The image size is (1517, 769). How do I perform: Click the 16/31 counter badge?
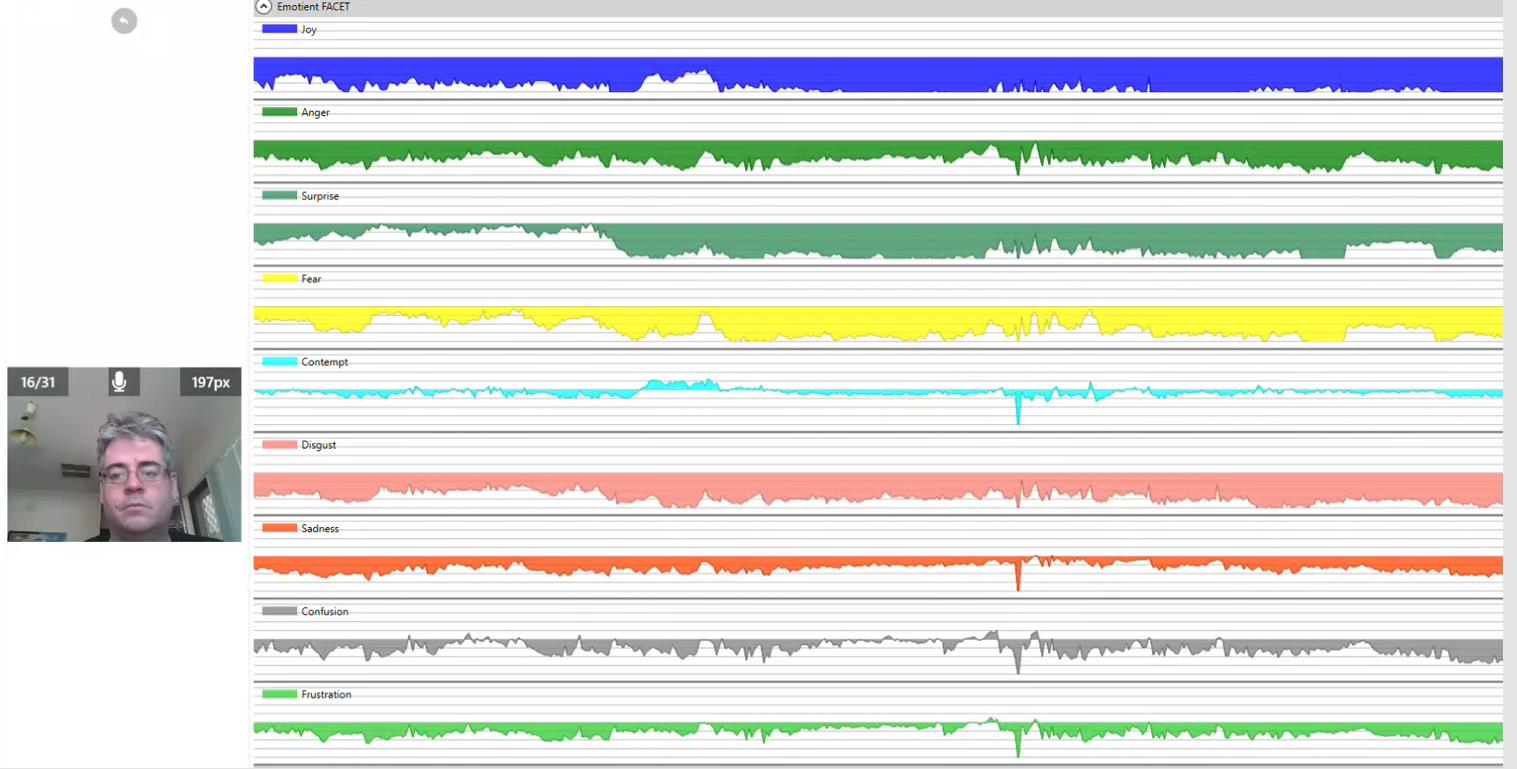click(38, 382)
